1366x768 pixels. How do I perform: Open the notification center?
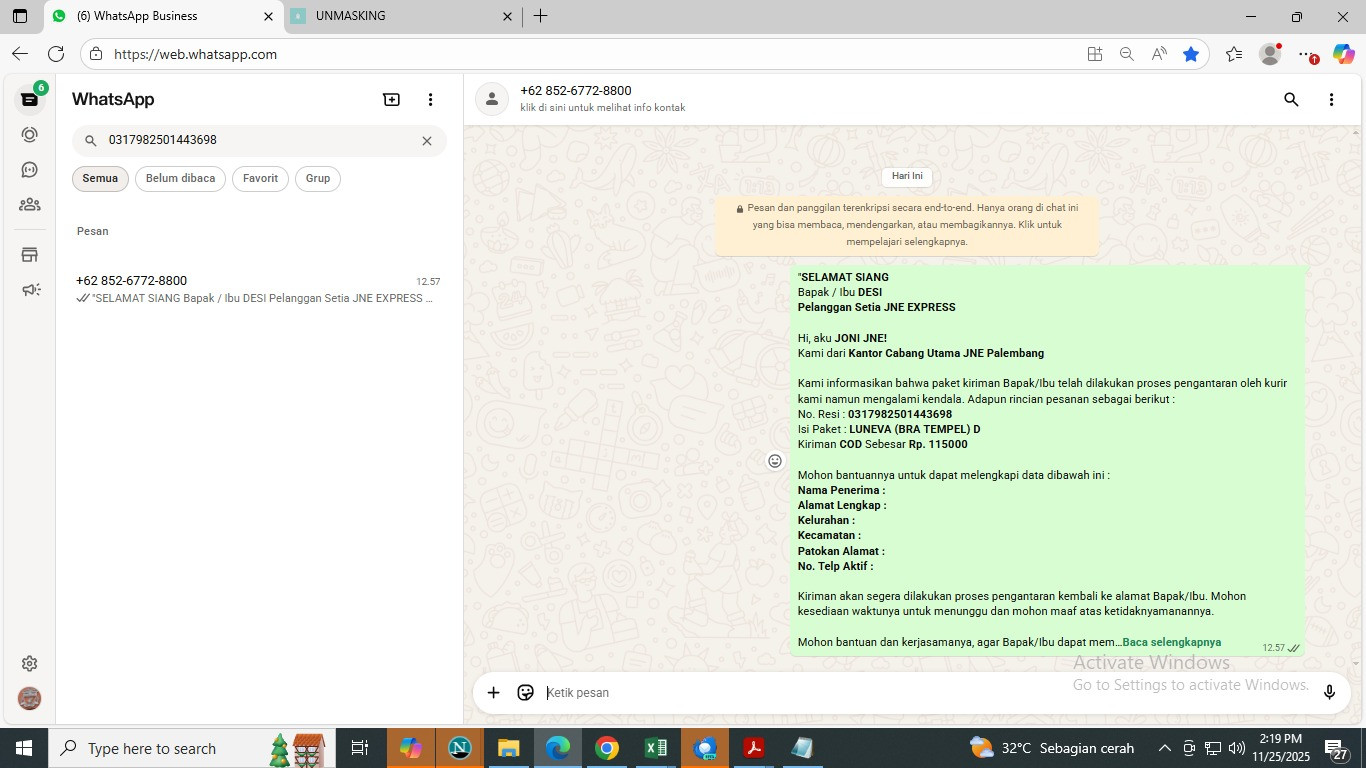(x=1338, y=749)
